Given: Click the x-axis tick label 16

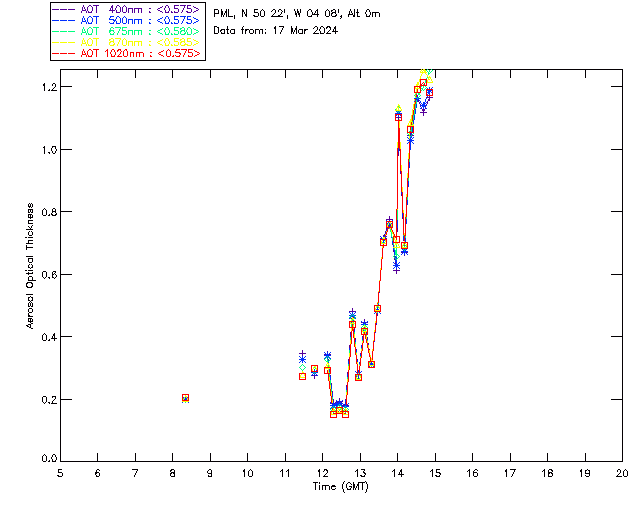Looking at the screenshot, I should pos(472,473).
